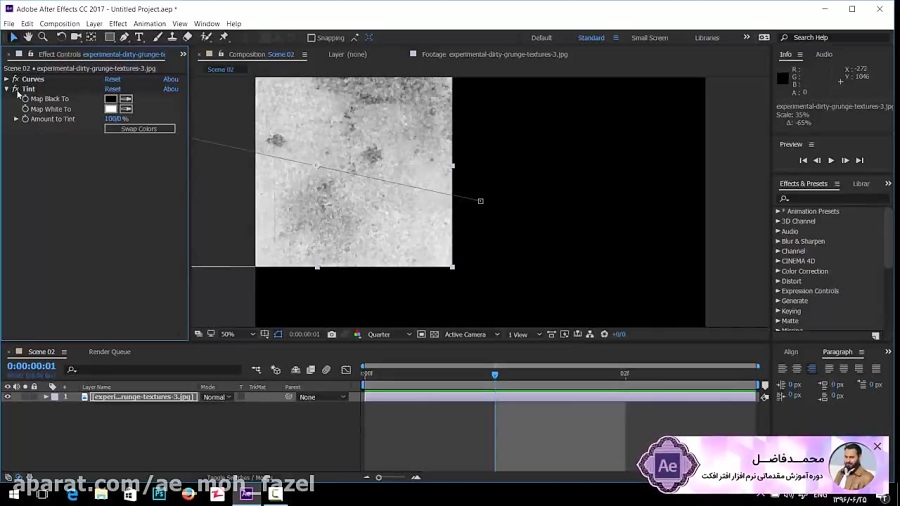Select the Brush tool
Image resolution: width=900 pixels, height=506 pixels.
click(x=157, y=37)
